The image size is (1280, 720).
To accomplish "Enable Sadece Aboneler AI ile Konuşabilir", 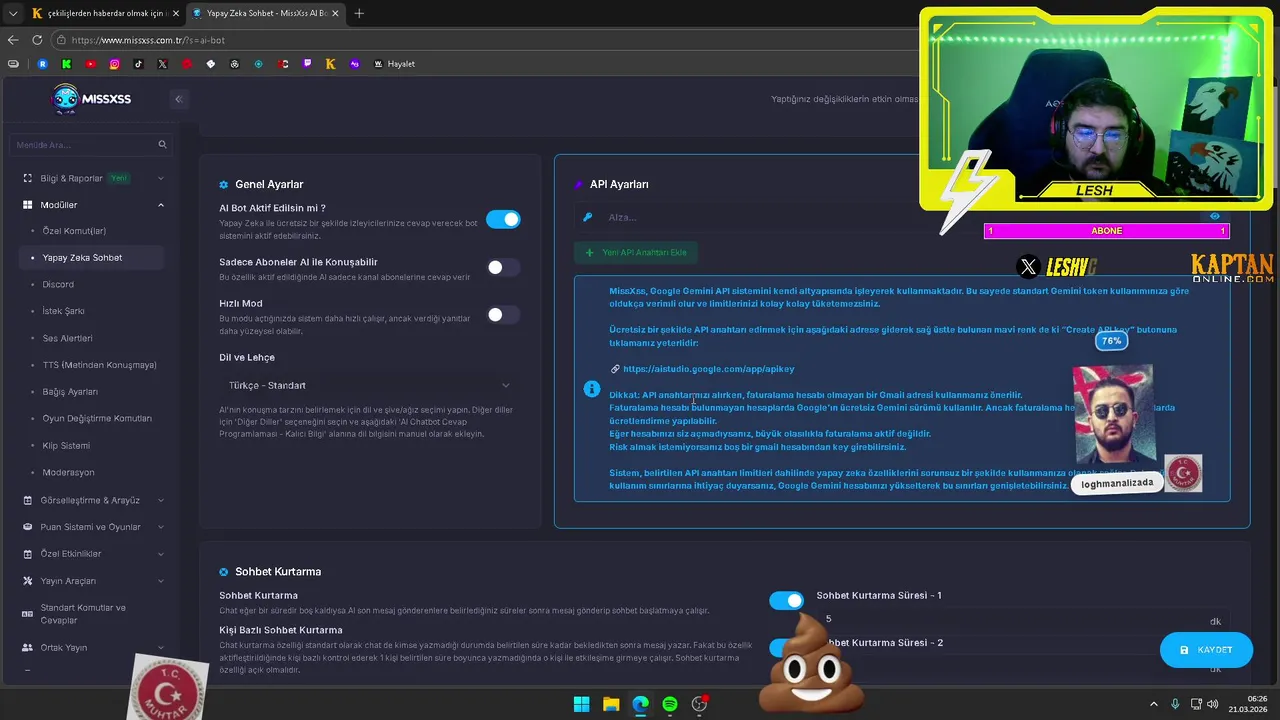I will [503, 267].
